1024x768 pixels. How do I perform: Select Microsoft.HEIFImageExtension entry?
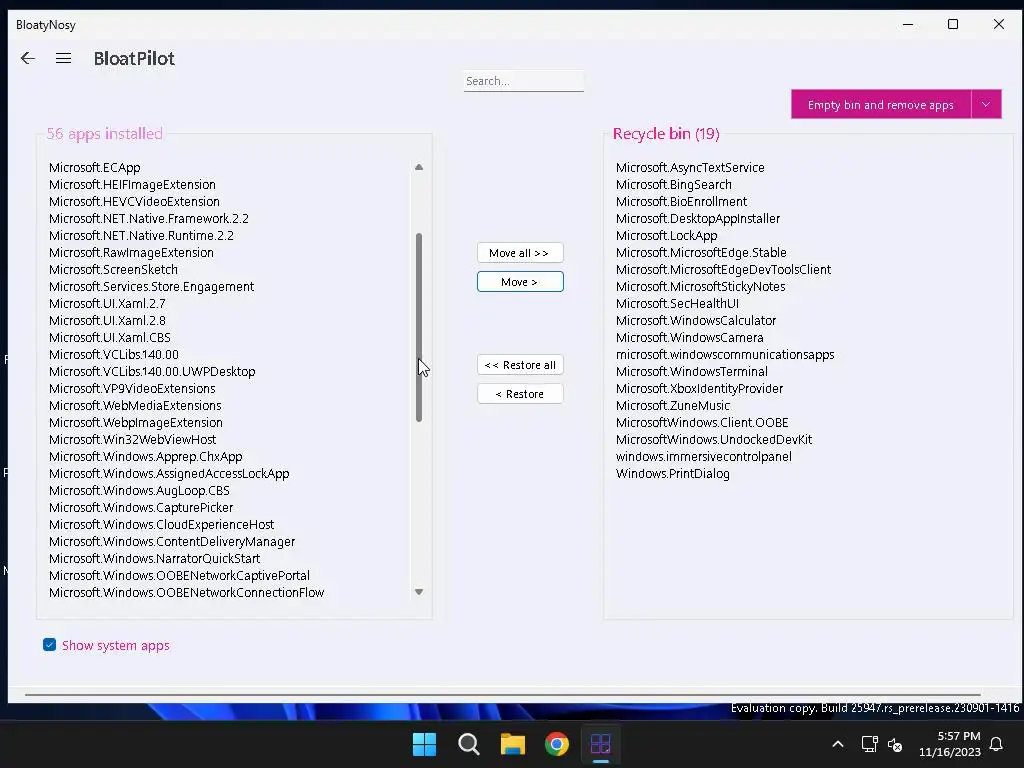133,184
